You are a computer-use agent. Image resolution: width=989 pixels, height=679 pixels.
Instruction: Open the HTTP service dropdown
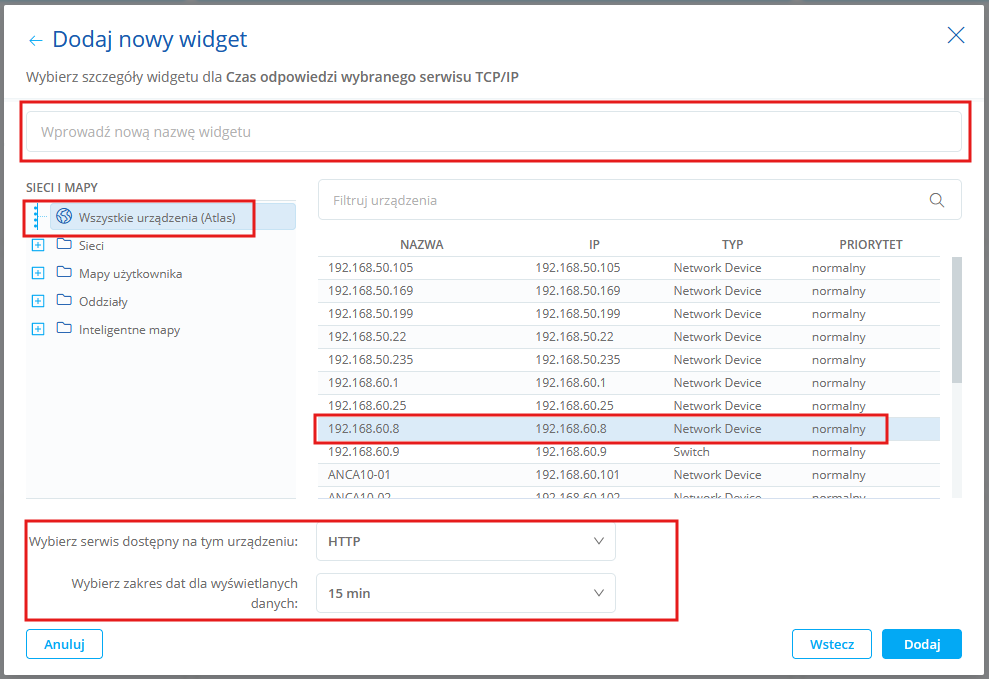466,541
